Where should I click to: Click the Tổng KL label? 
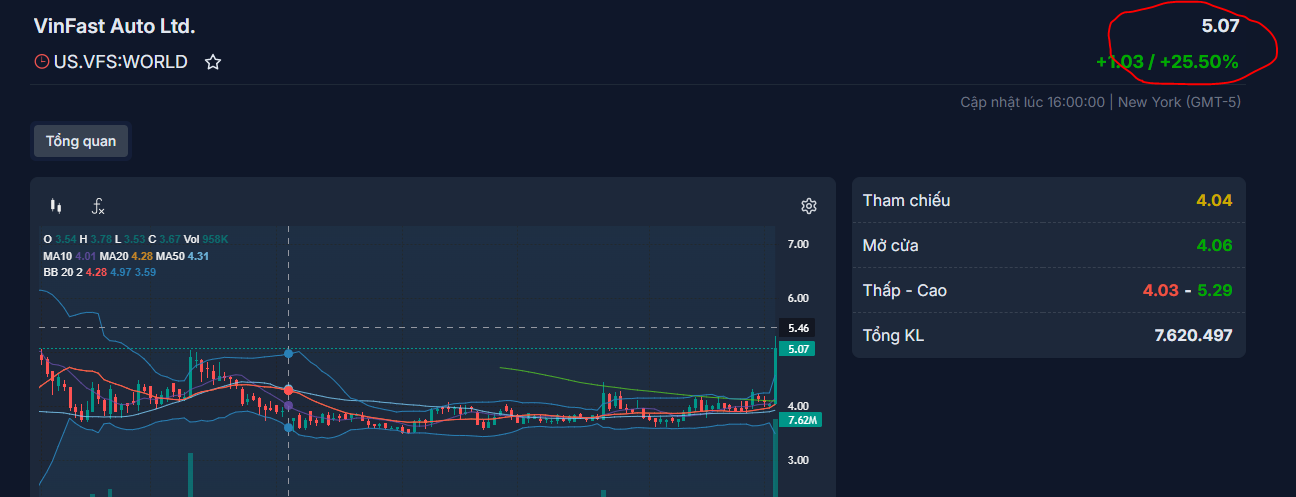893,335
